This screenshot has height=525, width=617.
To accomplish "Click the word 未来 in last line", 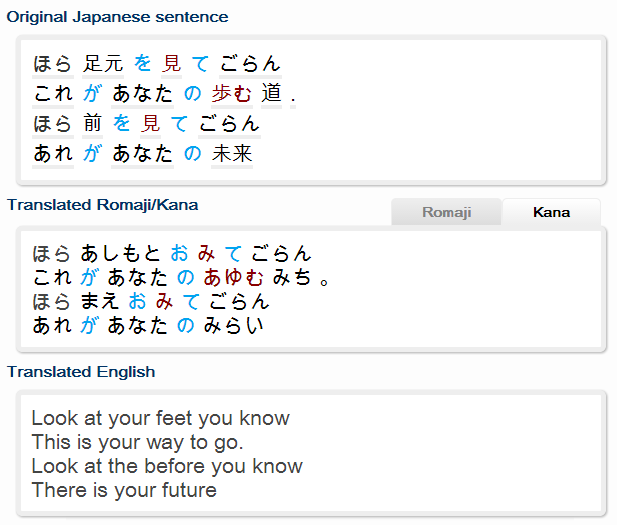I will click(232, 153).
